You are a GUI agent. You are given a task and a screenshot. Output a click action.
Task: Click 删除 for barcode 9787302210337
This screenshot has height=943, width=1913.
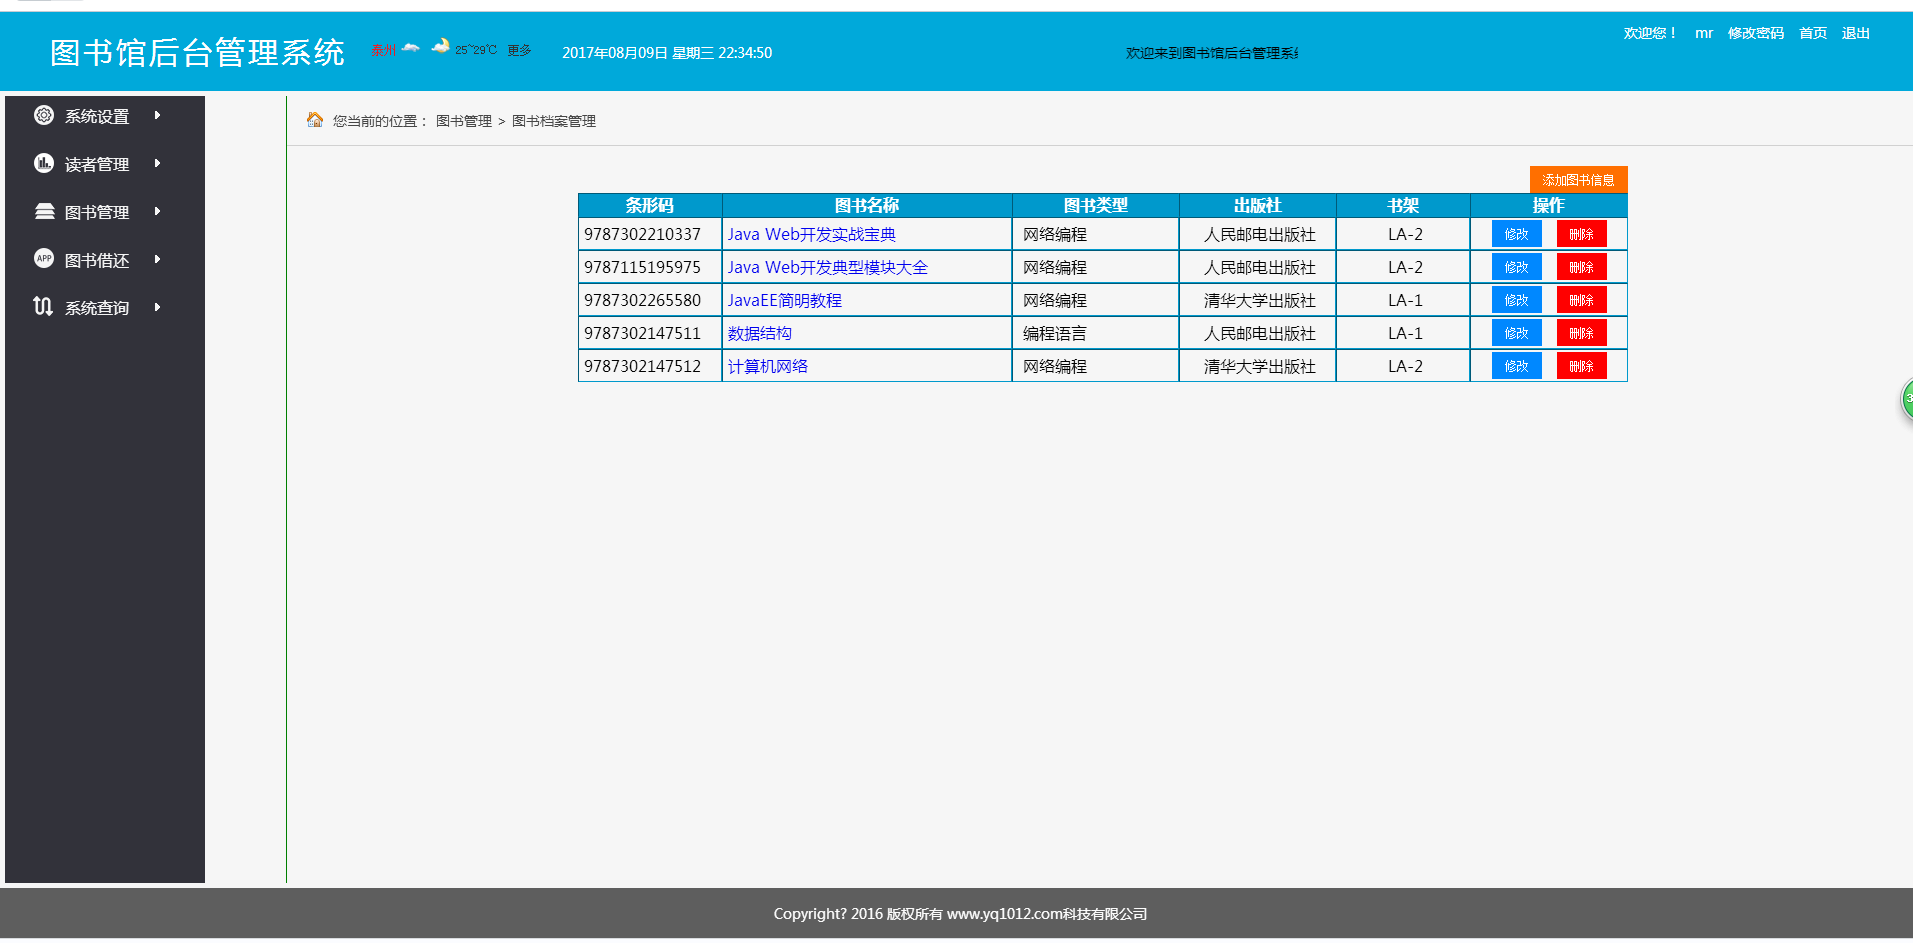[1581, 234]
